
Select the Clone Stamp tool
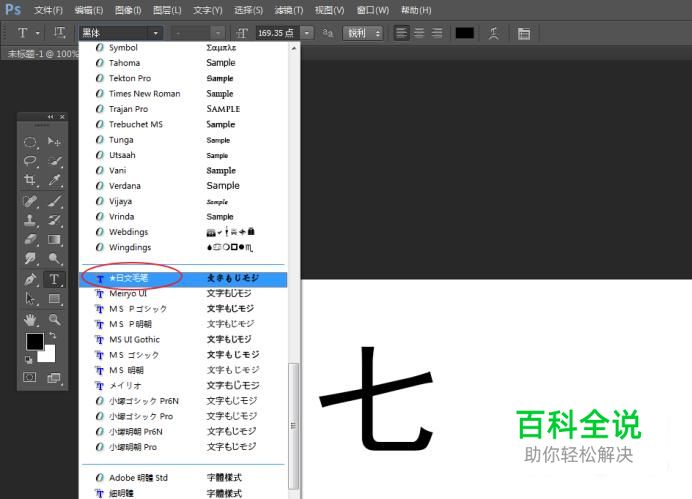pyautogui.click(x=30, y=220)
